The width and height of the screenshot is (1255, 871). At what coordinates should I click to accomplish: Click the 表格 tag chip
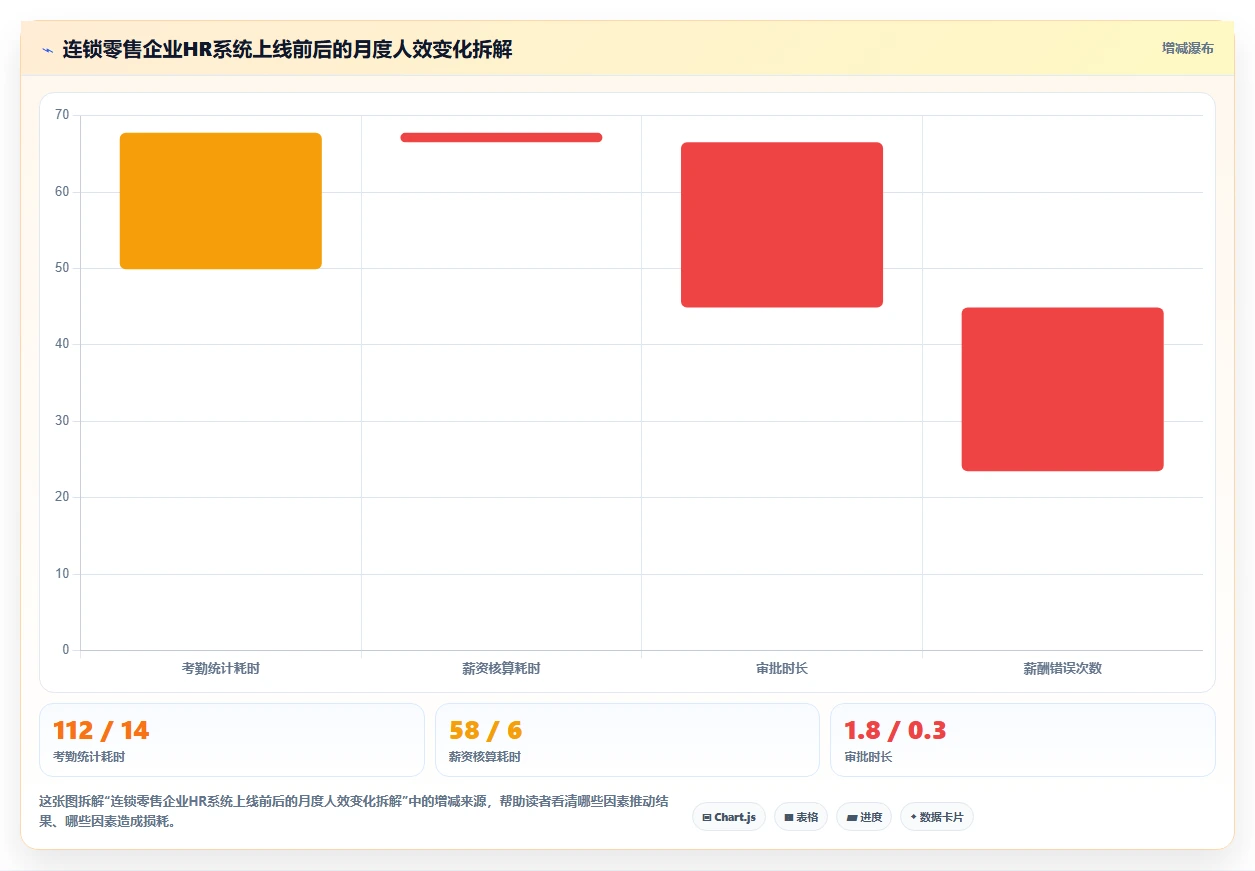click(801, 817)
